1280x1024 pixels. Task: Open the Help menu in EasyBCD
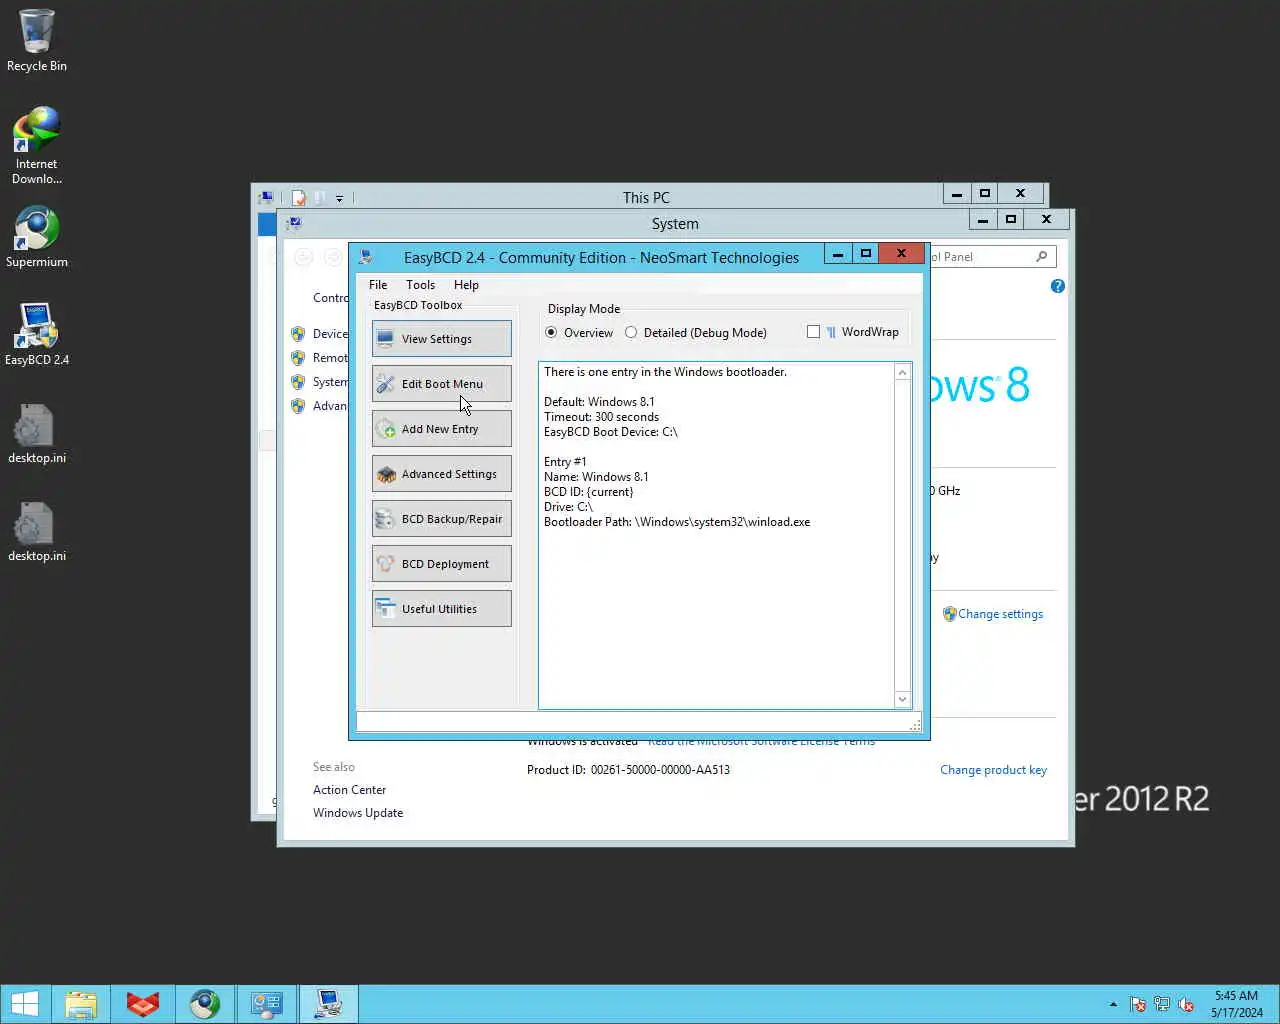[x=466, y=285]
